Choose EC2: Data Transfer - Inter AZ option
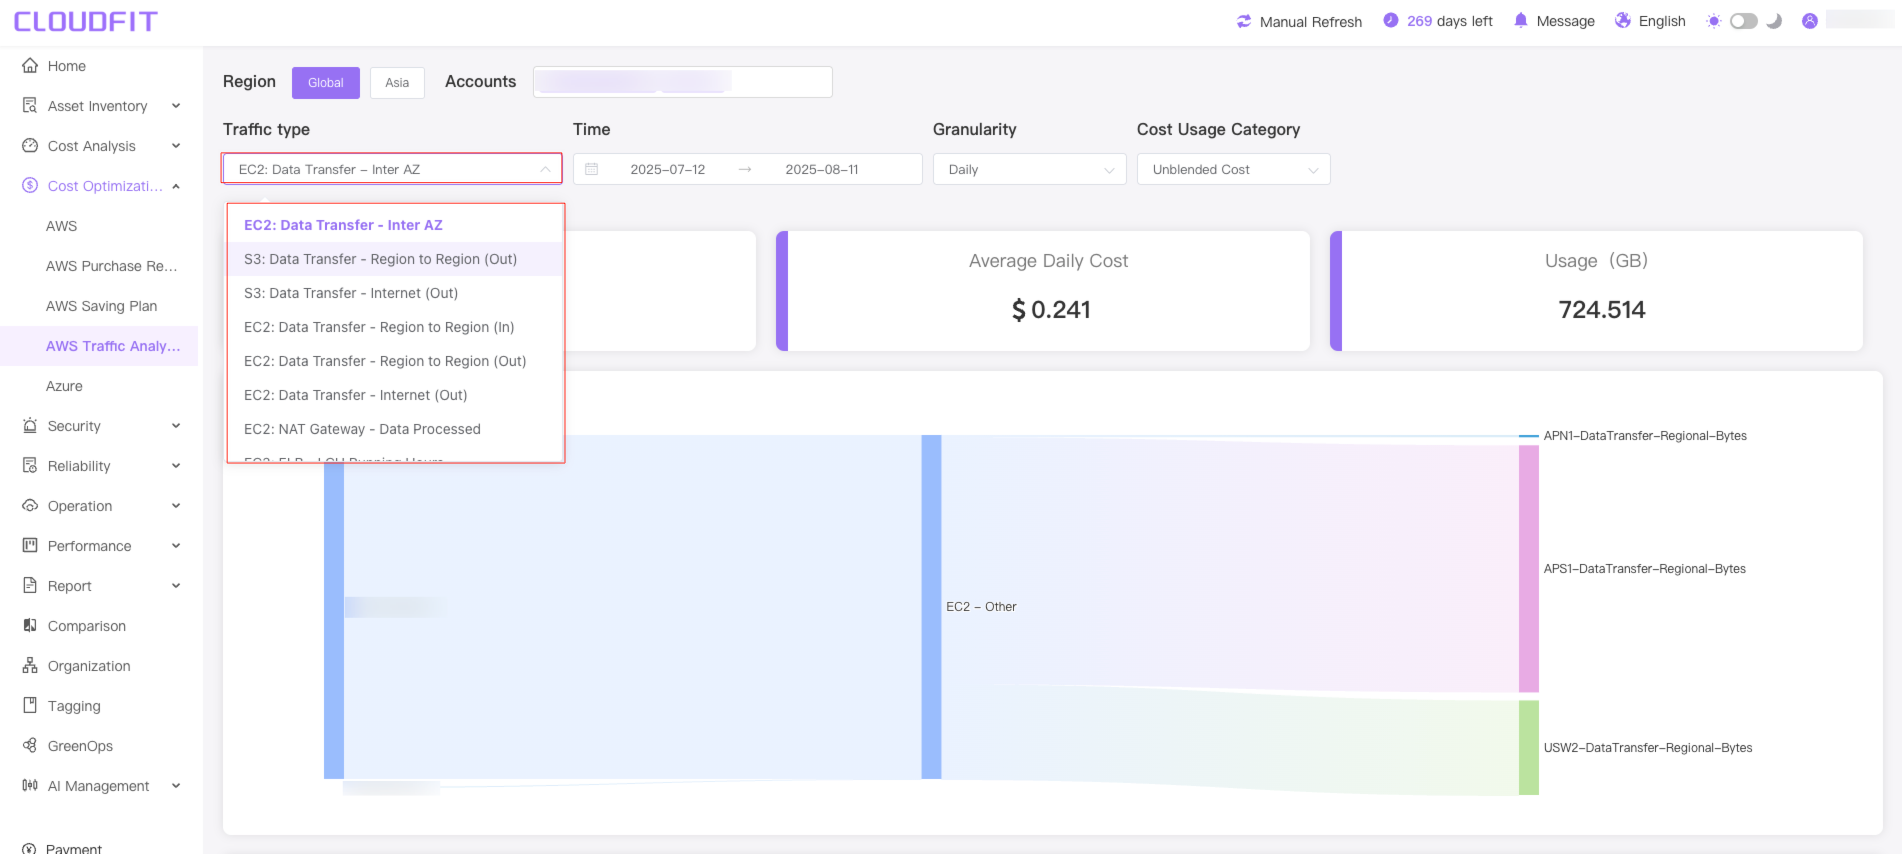Screen dimensions: 1902x854 [396, 225]
